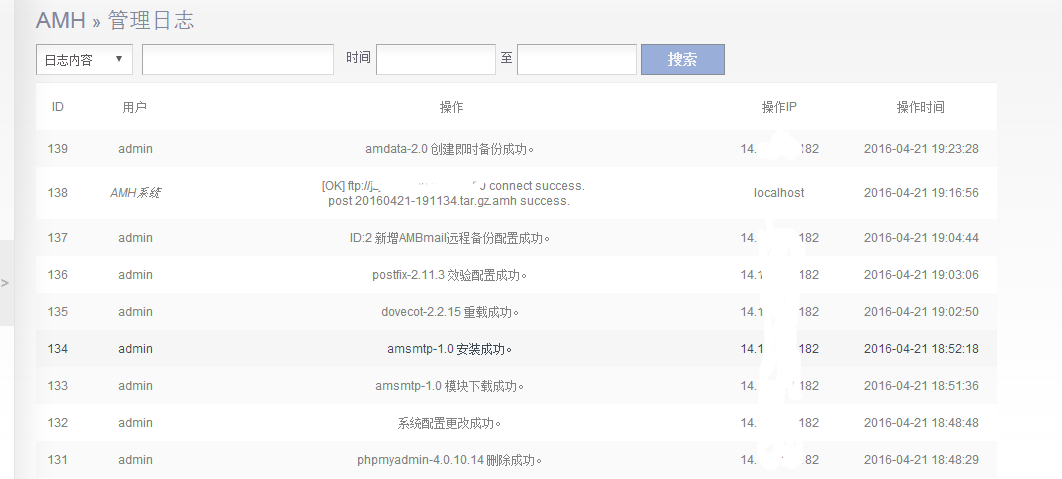Open the 日志内容 search type dropdown
This screenshot has width=1062, height=479.
tap(84, 59)
